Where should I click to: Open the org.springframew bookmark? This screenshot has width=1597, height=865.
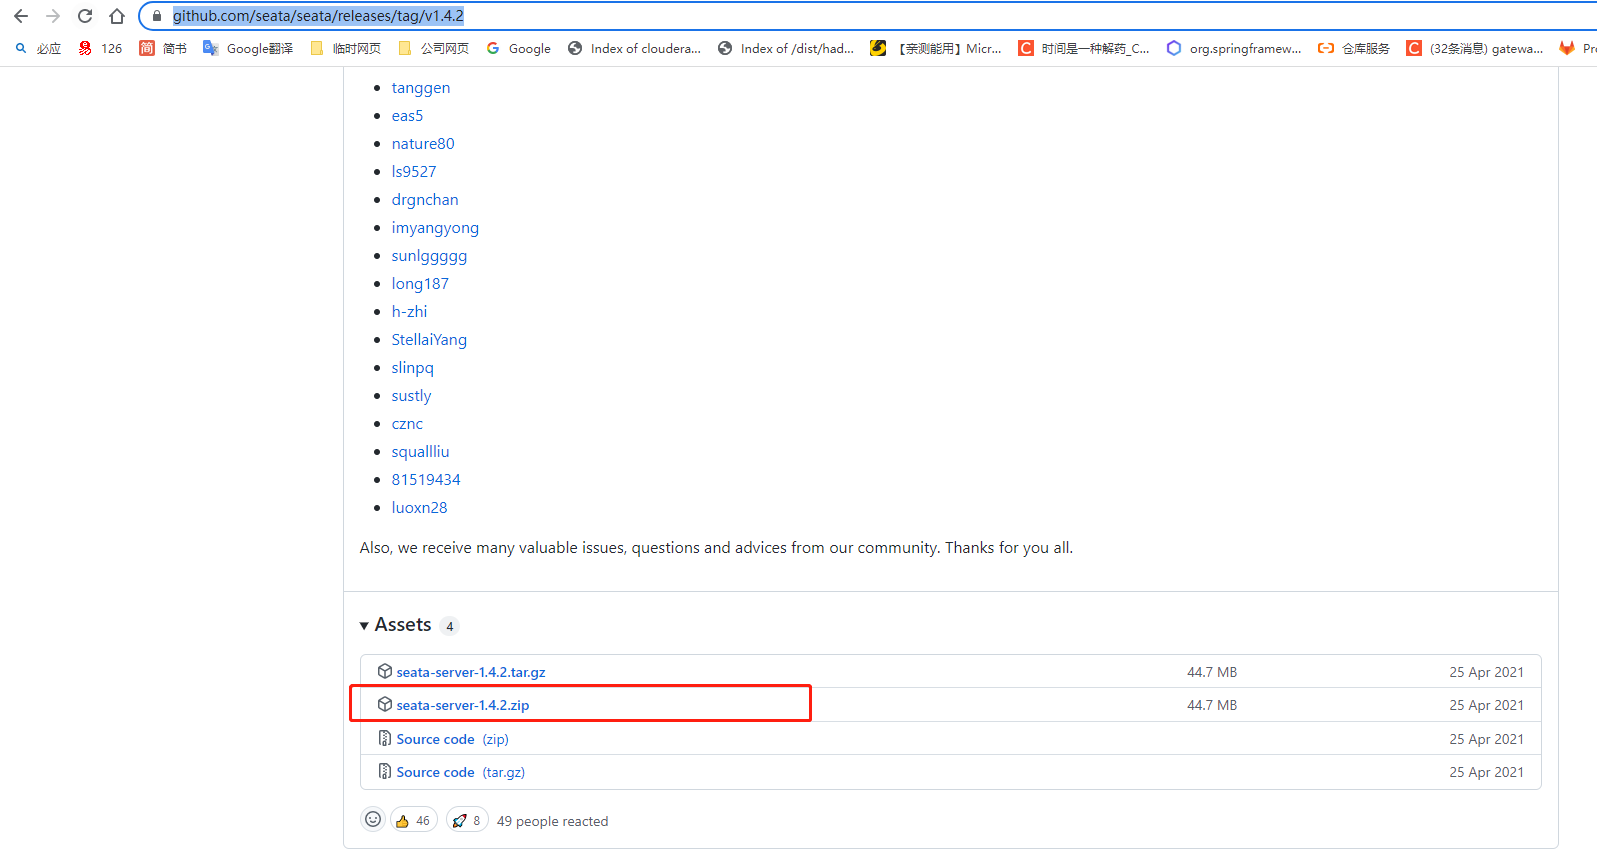[x=1234, y=48]
